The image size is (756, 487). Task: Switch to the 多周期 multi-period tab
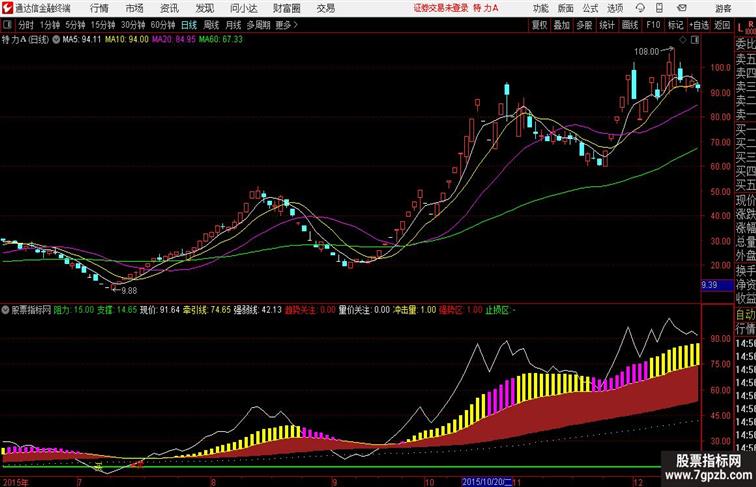click(x=258, y=25)
